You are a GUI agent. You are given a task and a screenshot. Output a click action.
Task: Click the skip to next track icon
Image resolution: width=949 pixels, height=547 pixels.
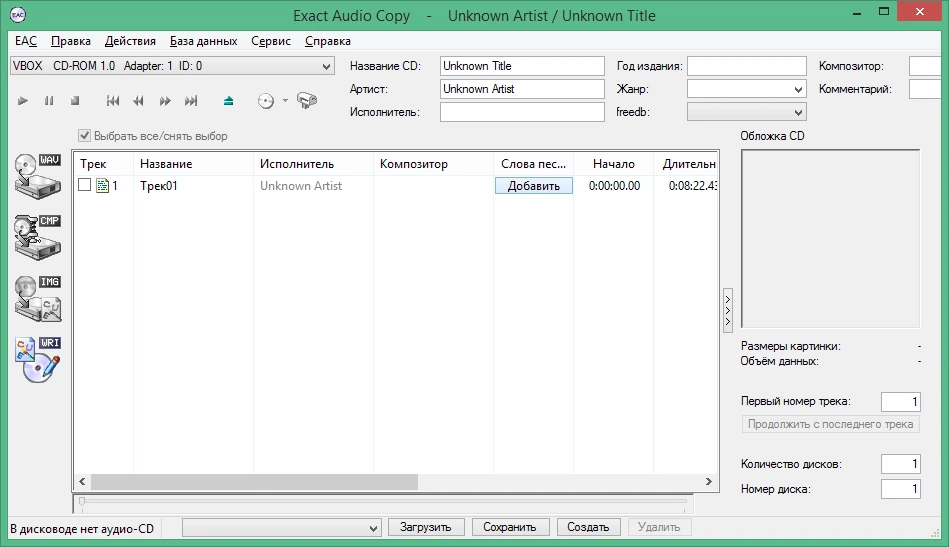(x=191, y=101)
